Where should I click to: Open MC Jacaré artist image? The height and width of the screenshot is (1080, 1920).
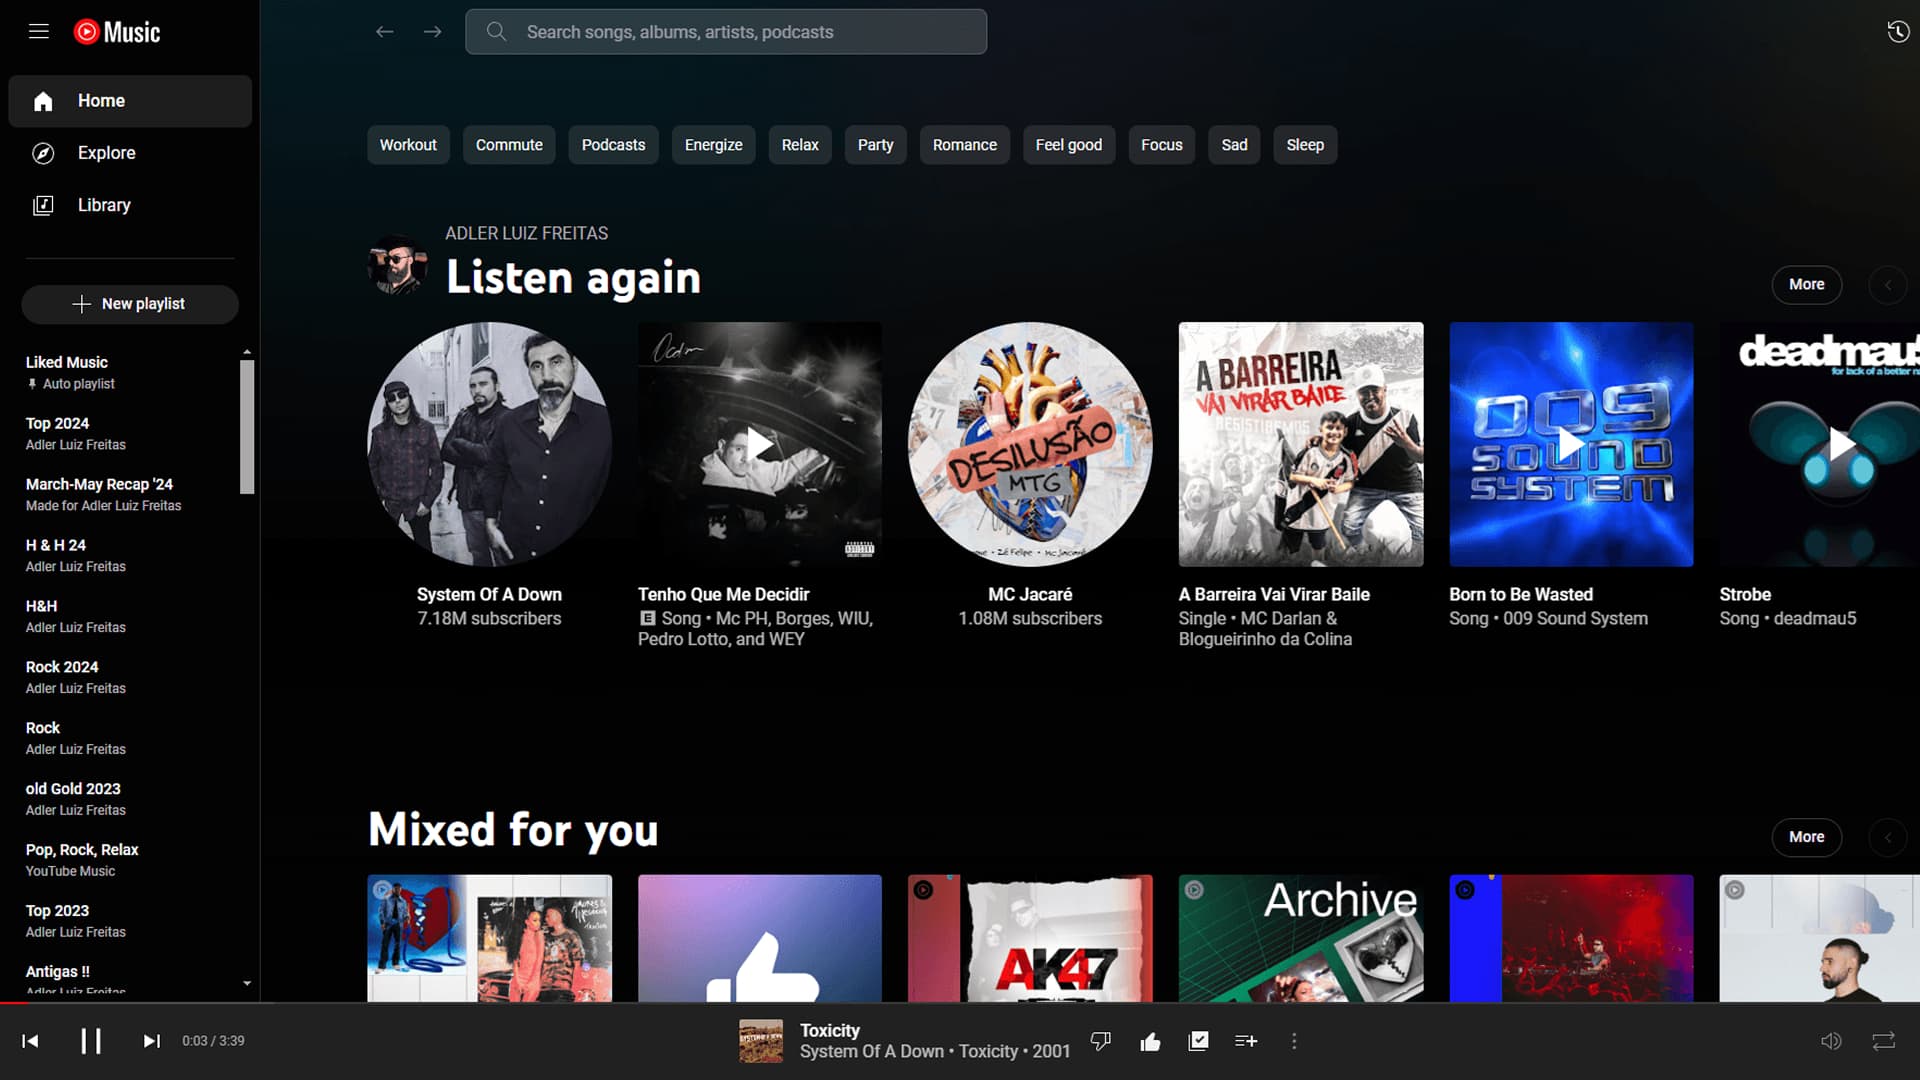click(1030, 444)
